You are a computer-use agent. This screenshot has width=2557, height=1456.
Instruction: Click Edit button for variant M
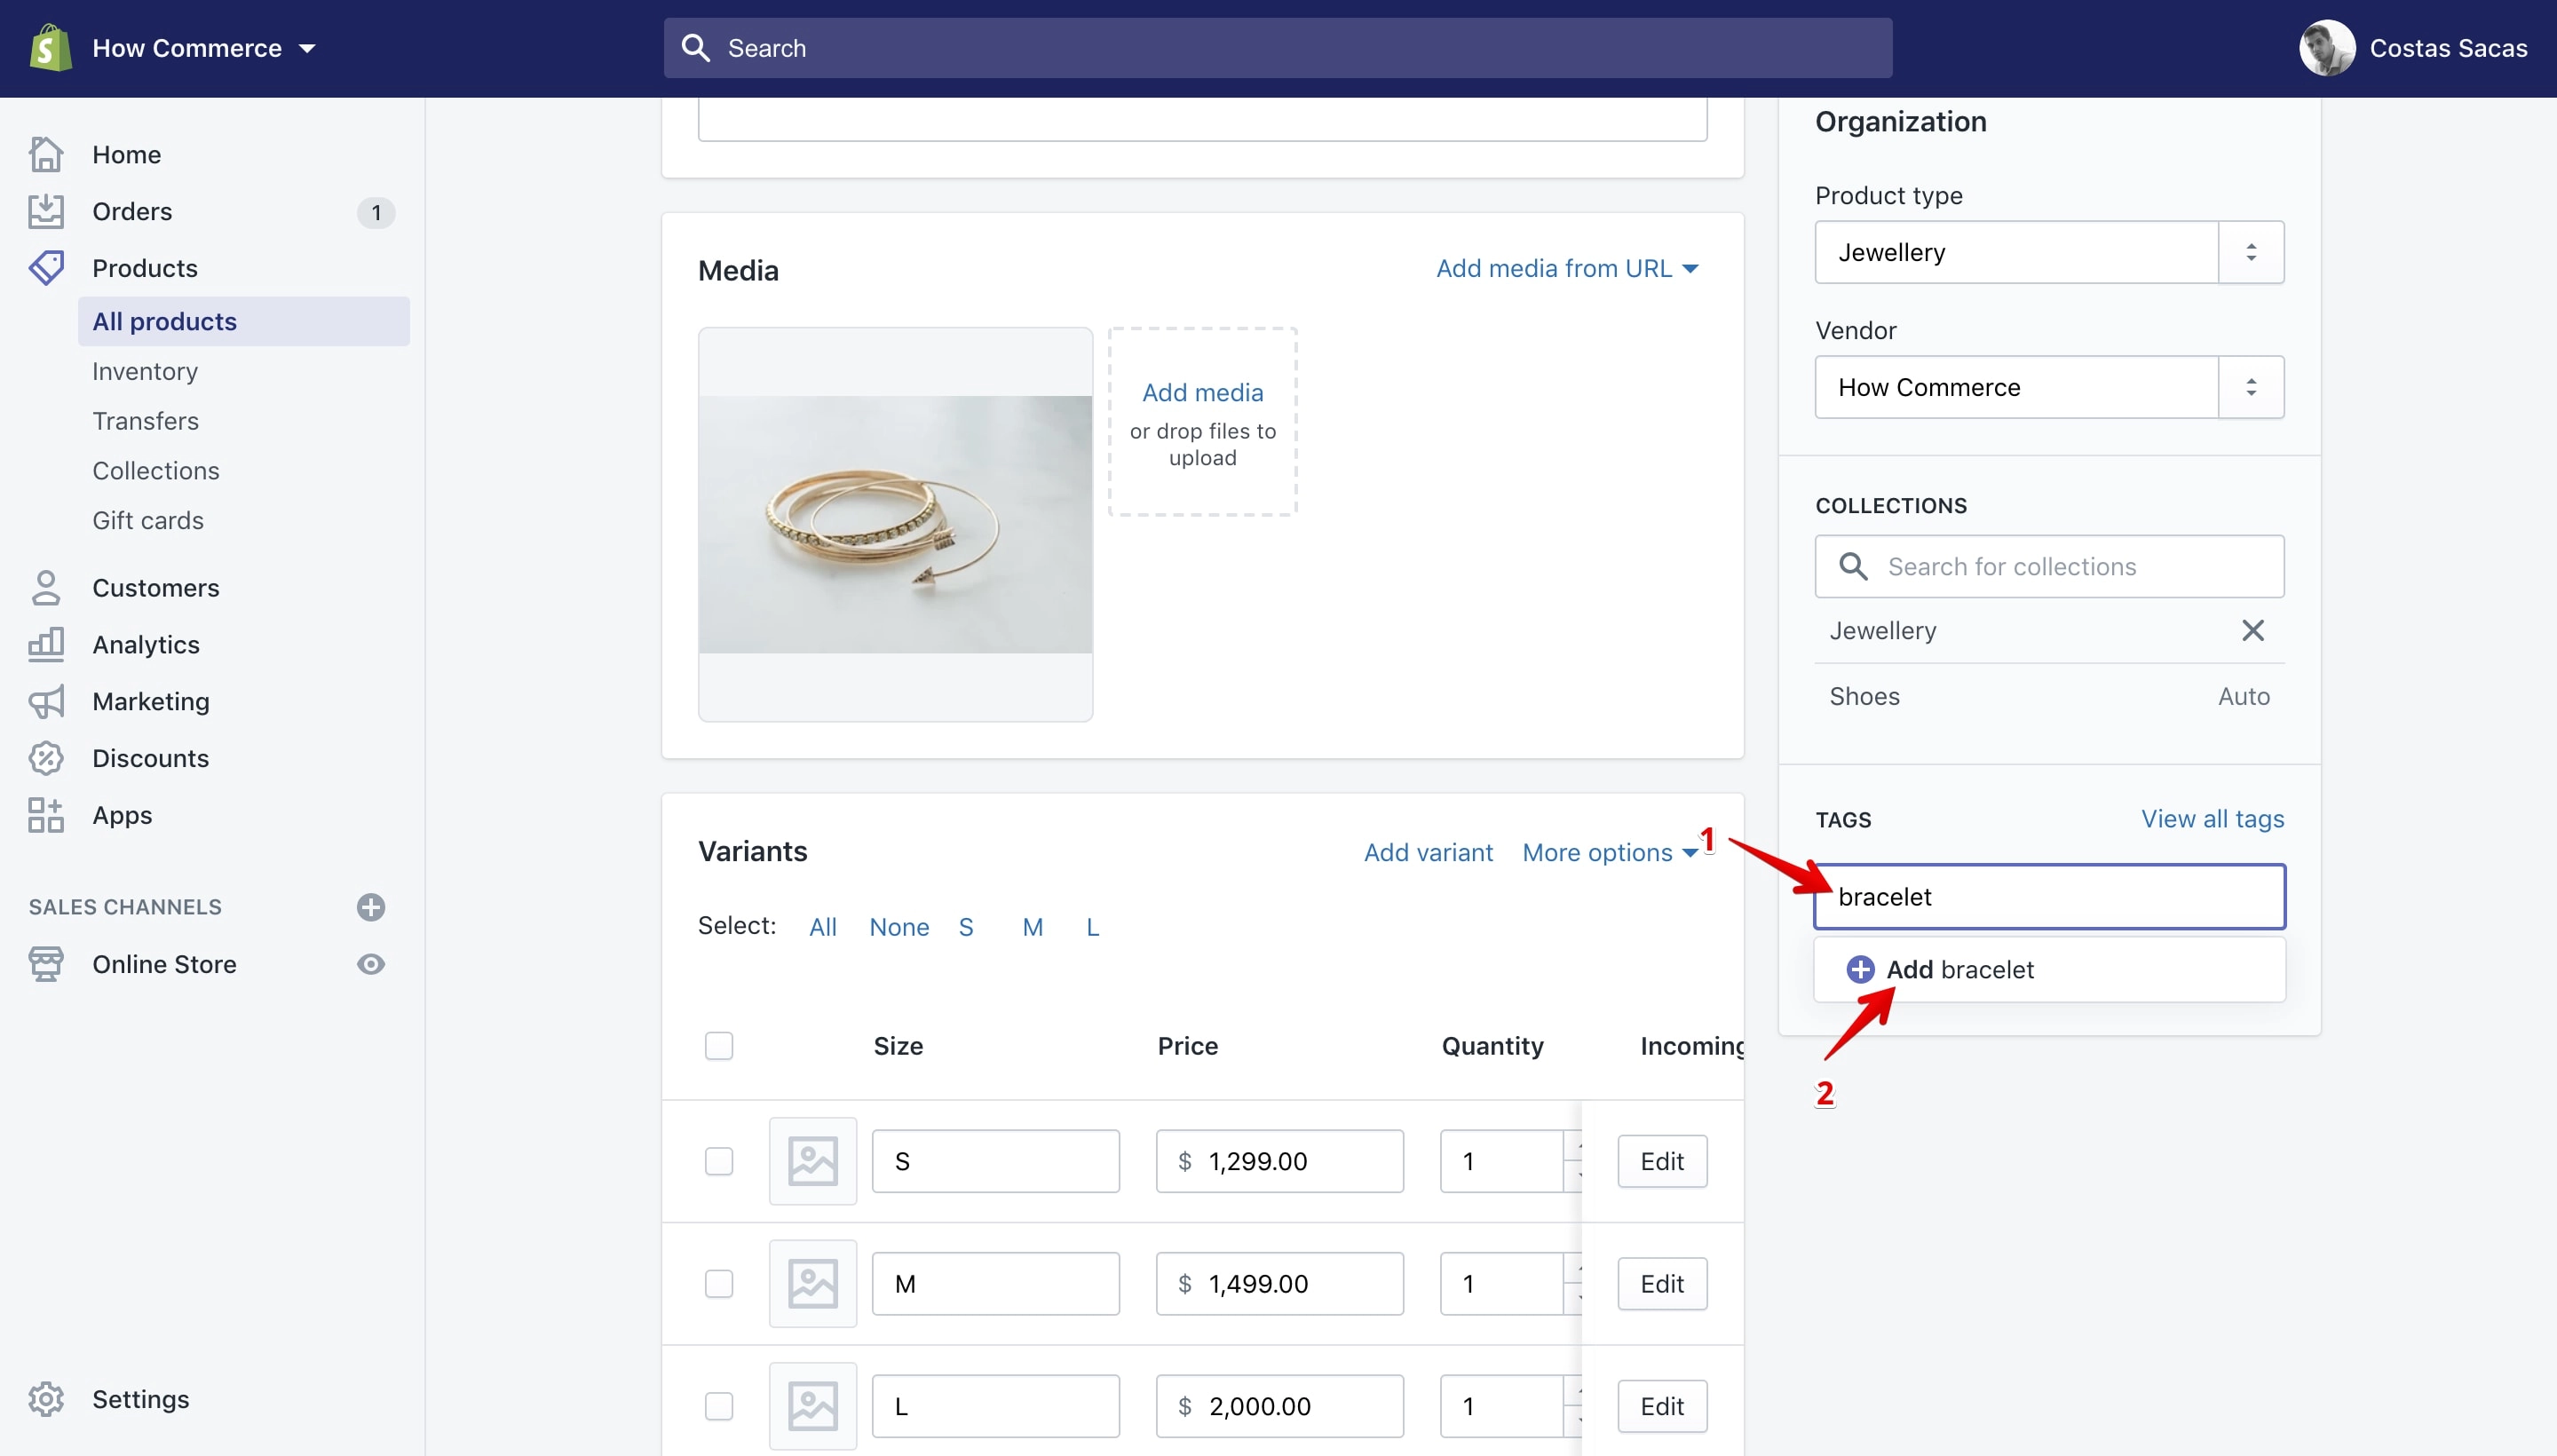(x=1662, y=1284)
